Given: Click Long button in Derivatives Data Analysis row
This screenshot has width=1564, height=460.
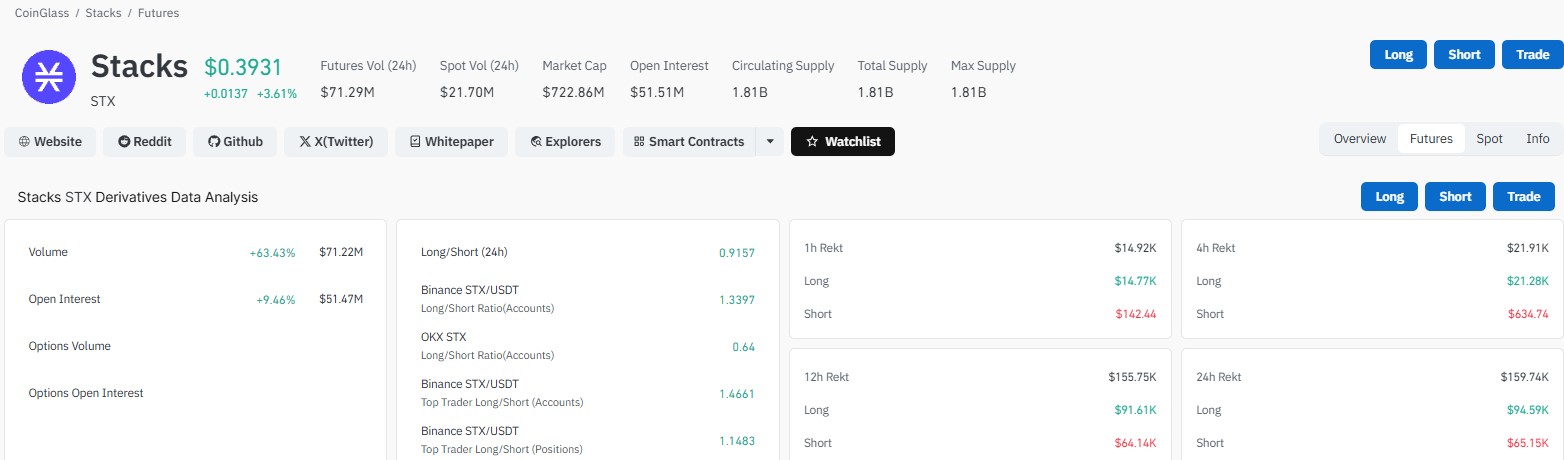Looking at the screenshot, I should pyautogui.click(x=1389, y=197).
